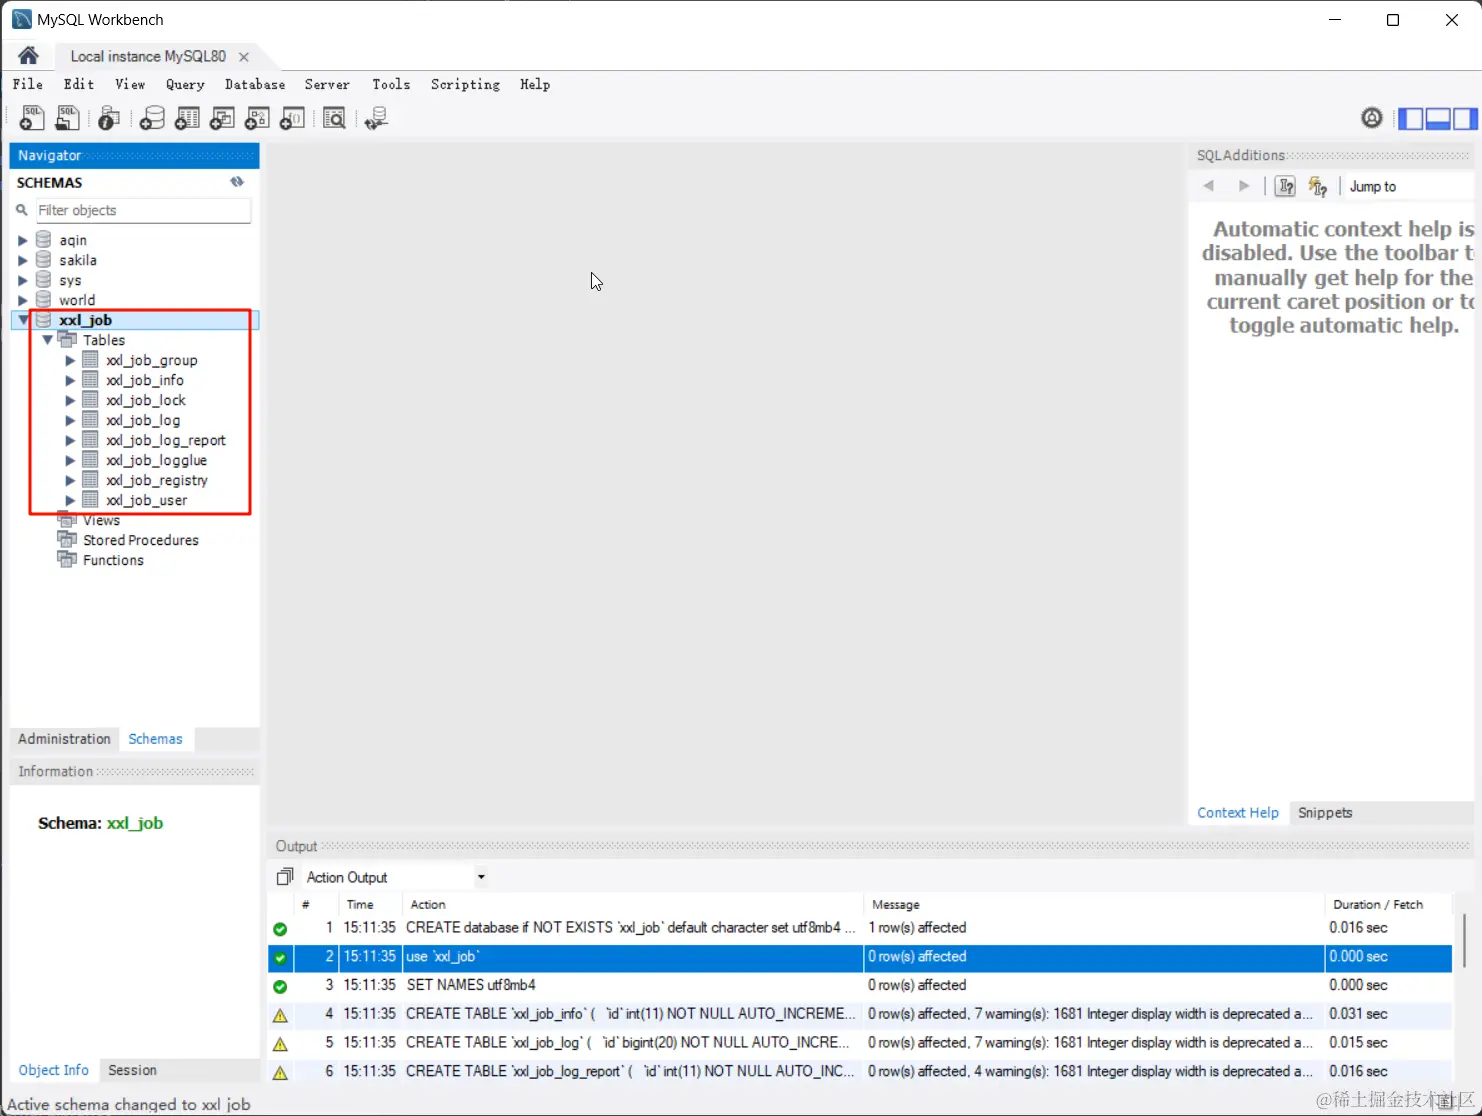Switch to the Context Help tab
Screen dimensions: 1482x1116
1238,812
